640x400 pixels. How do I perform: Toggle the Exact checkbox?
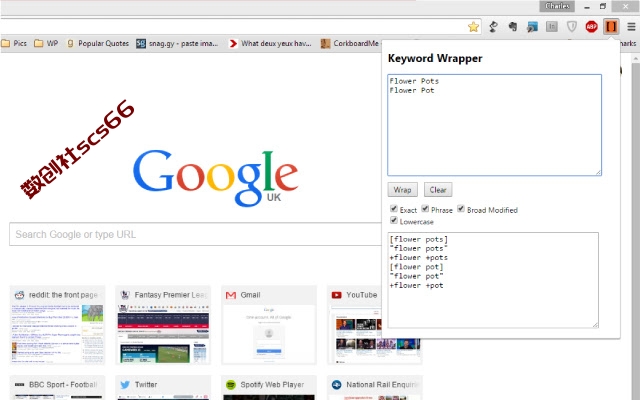[x=393, y=209]
